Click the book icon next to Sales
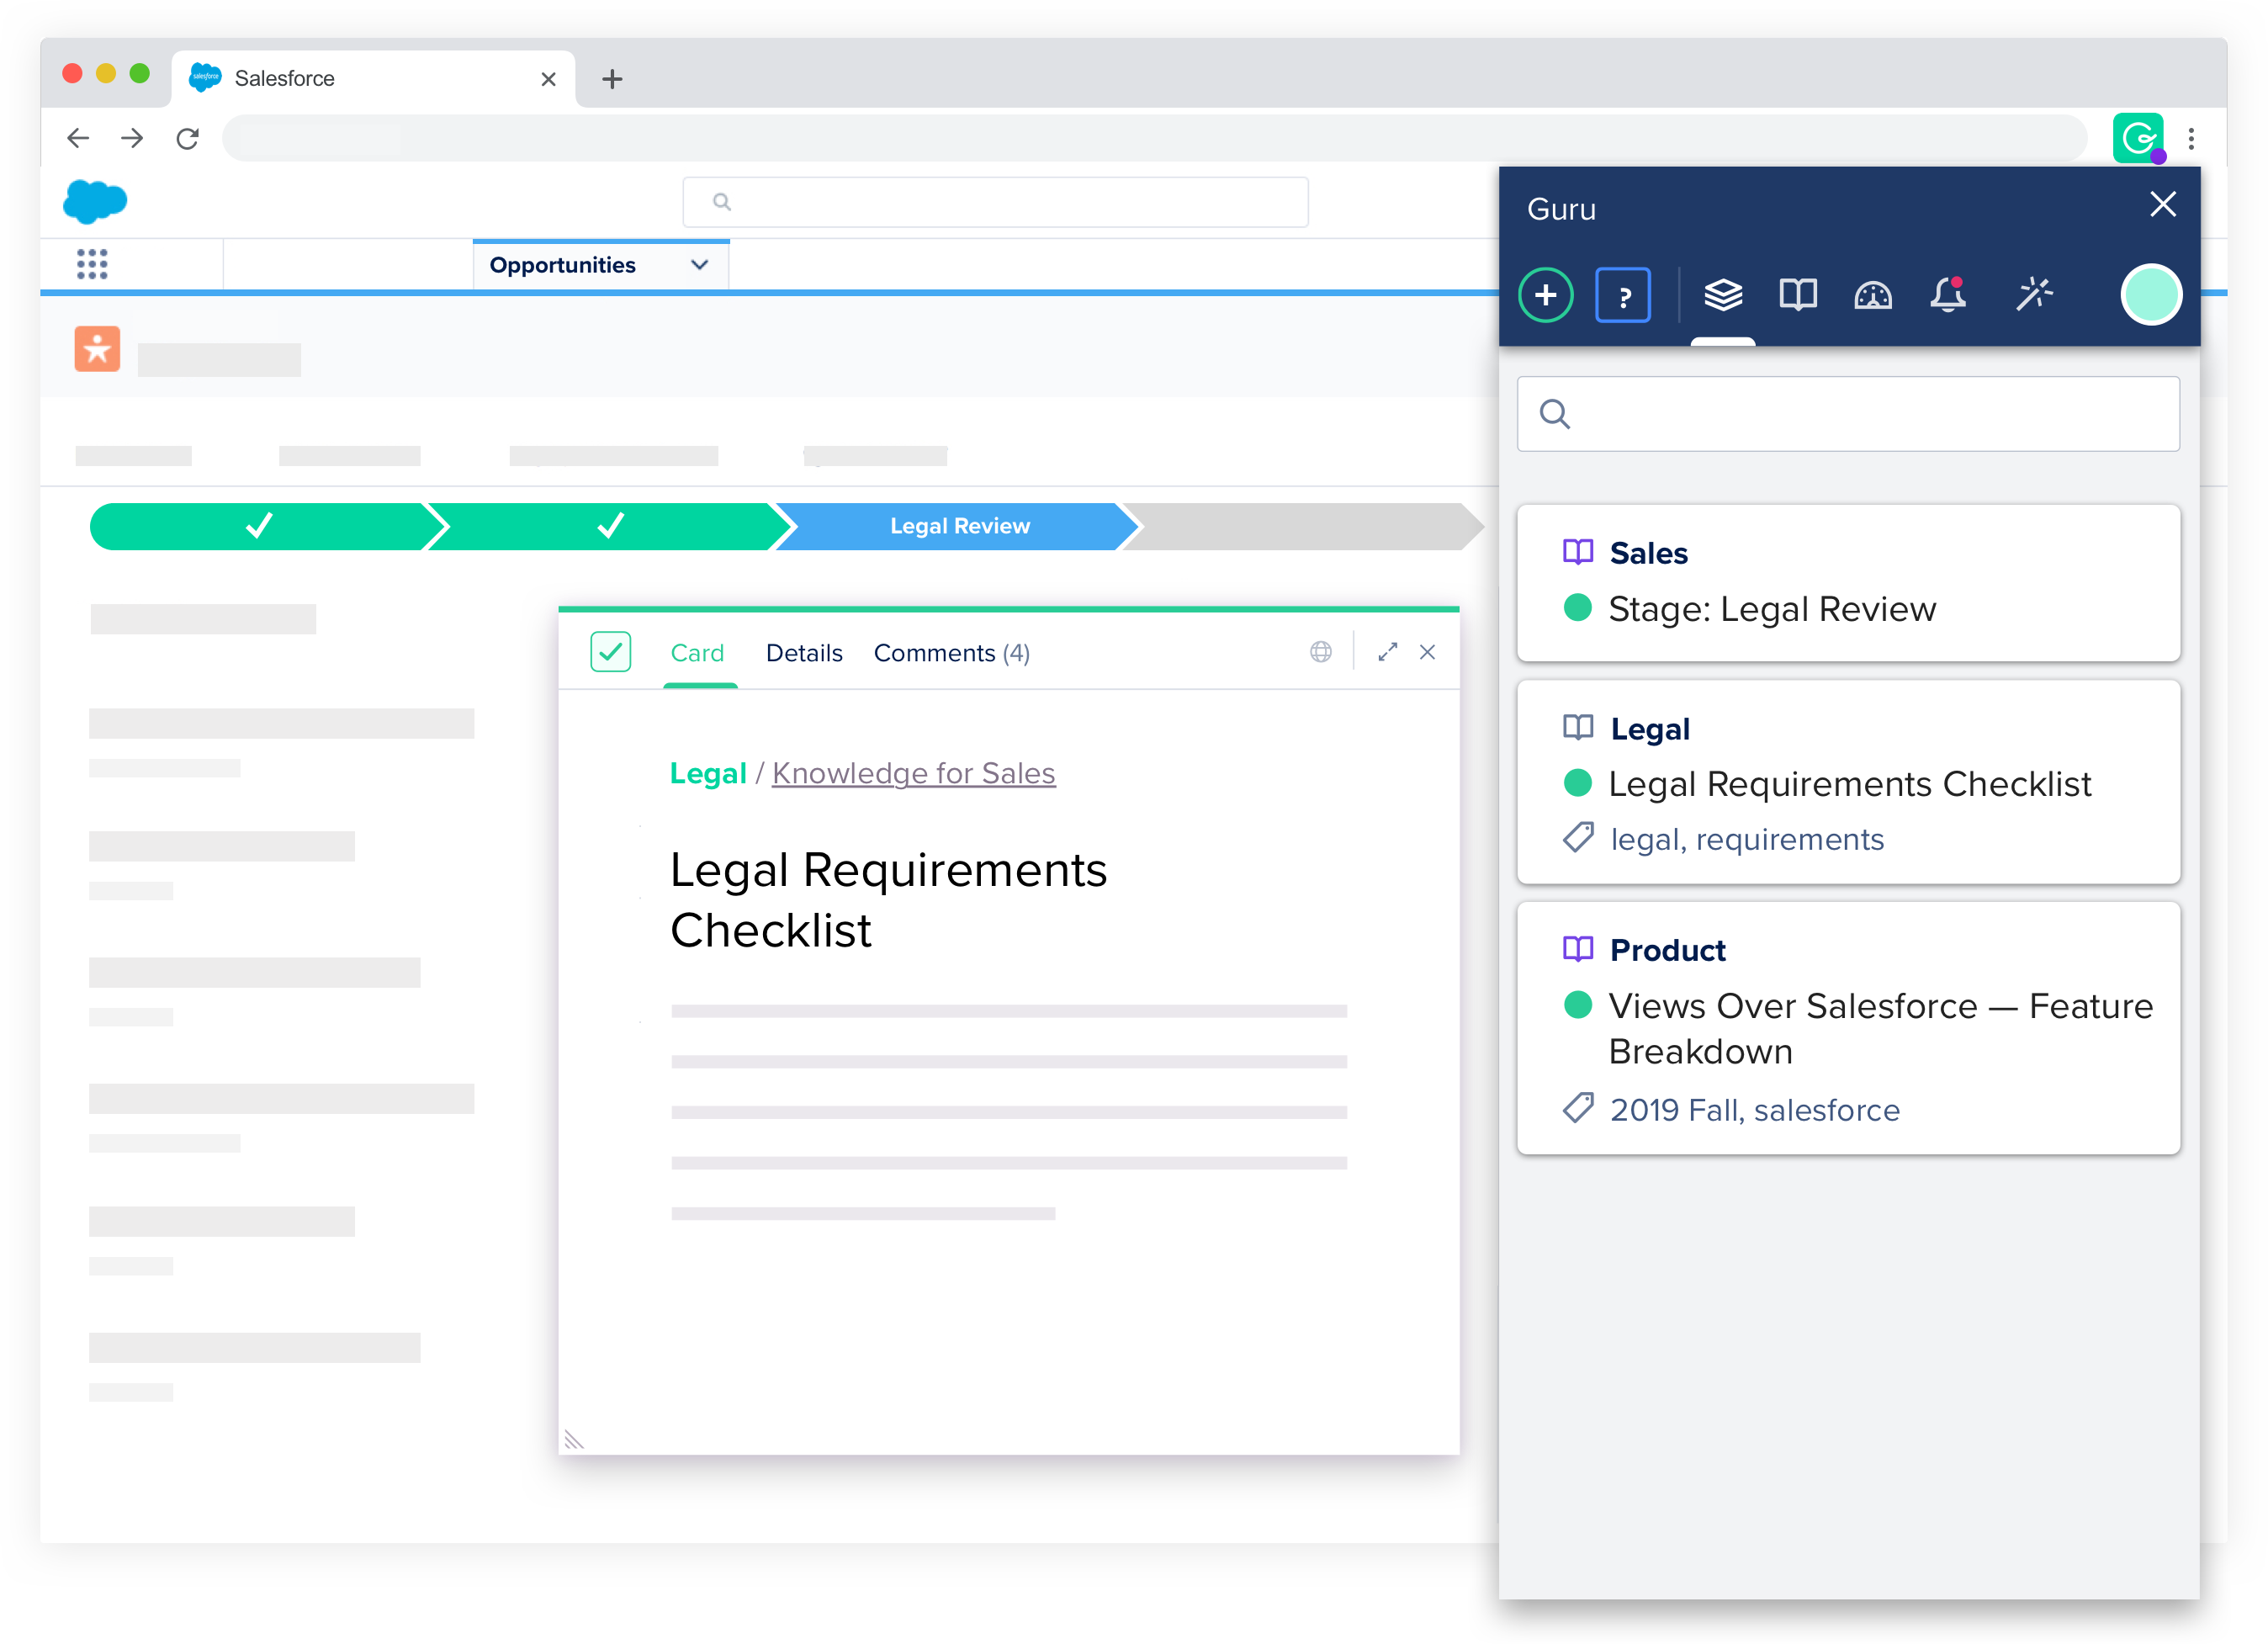Viewport: 2268px width, 1644px height. tap(1577, 552)
